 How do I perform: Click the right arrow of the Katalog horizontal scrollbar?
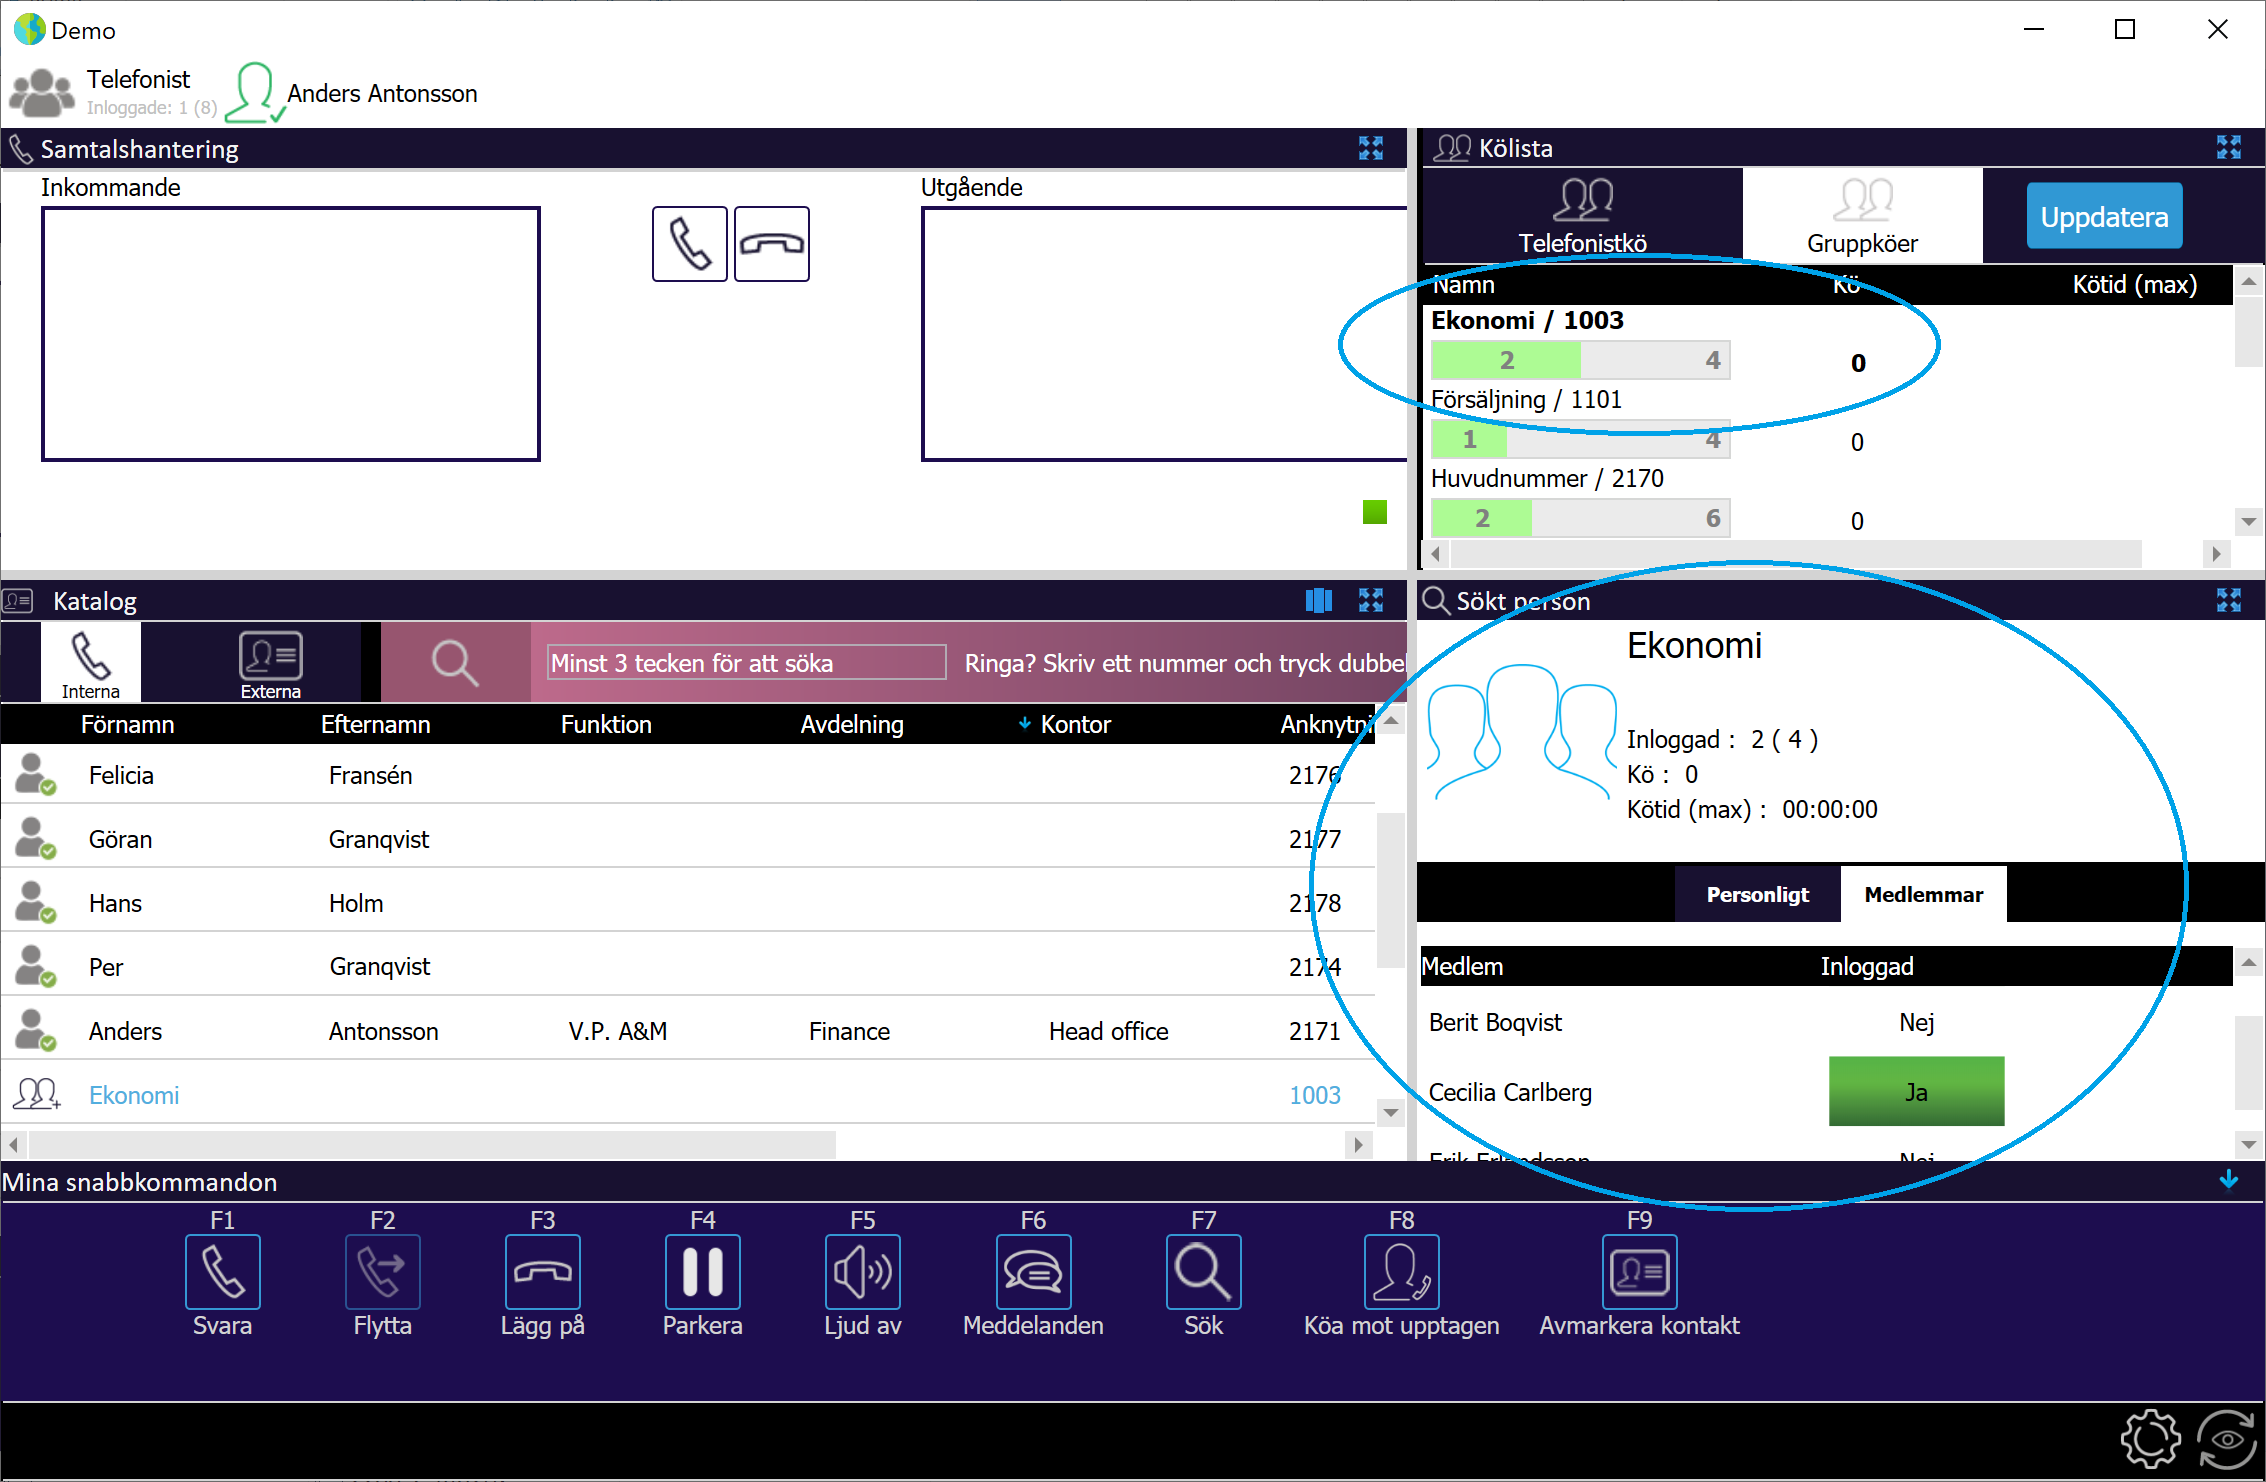[1358, 1144]
